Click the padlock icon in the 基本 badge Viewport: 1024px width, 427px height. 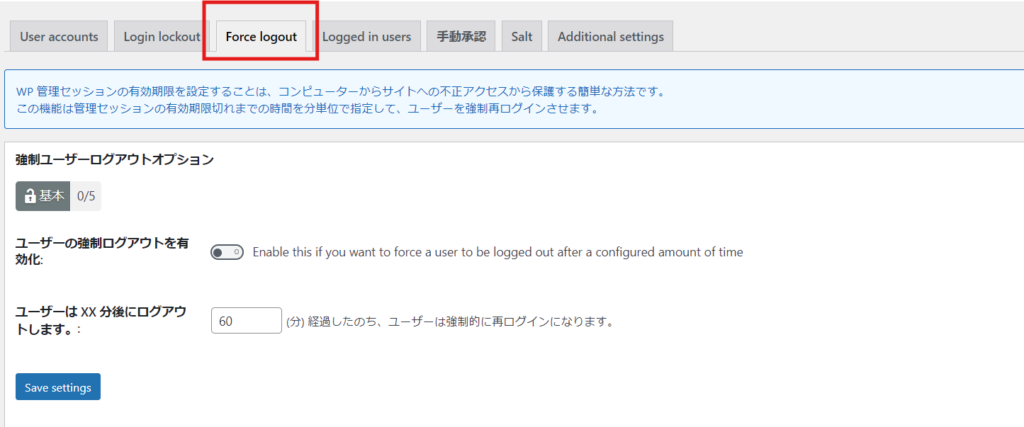29,197
